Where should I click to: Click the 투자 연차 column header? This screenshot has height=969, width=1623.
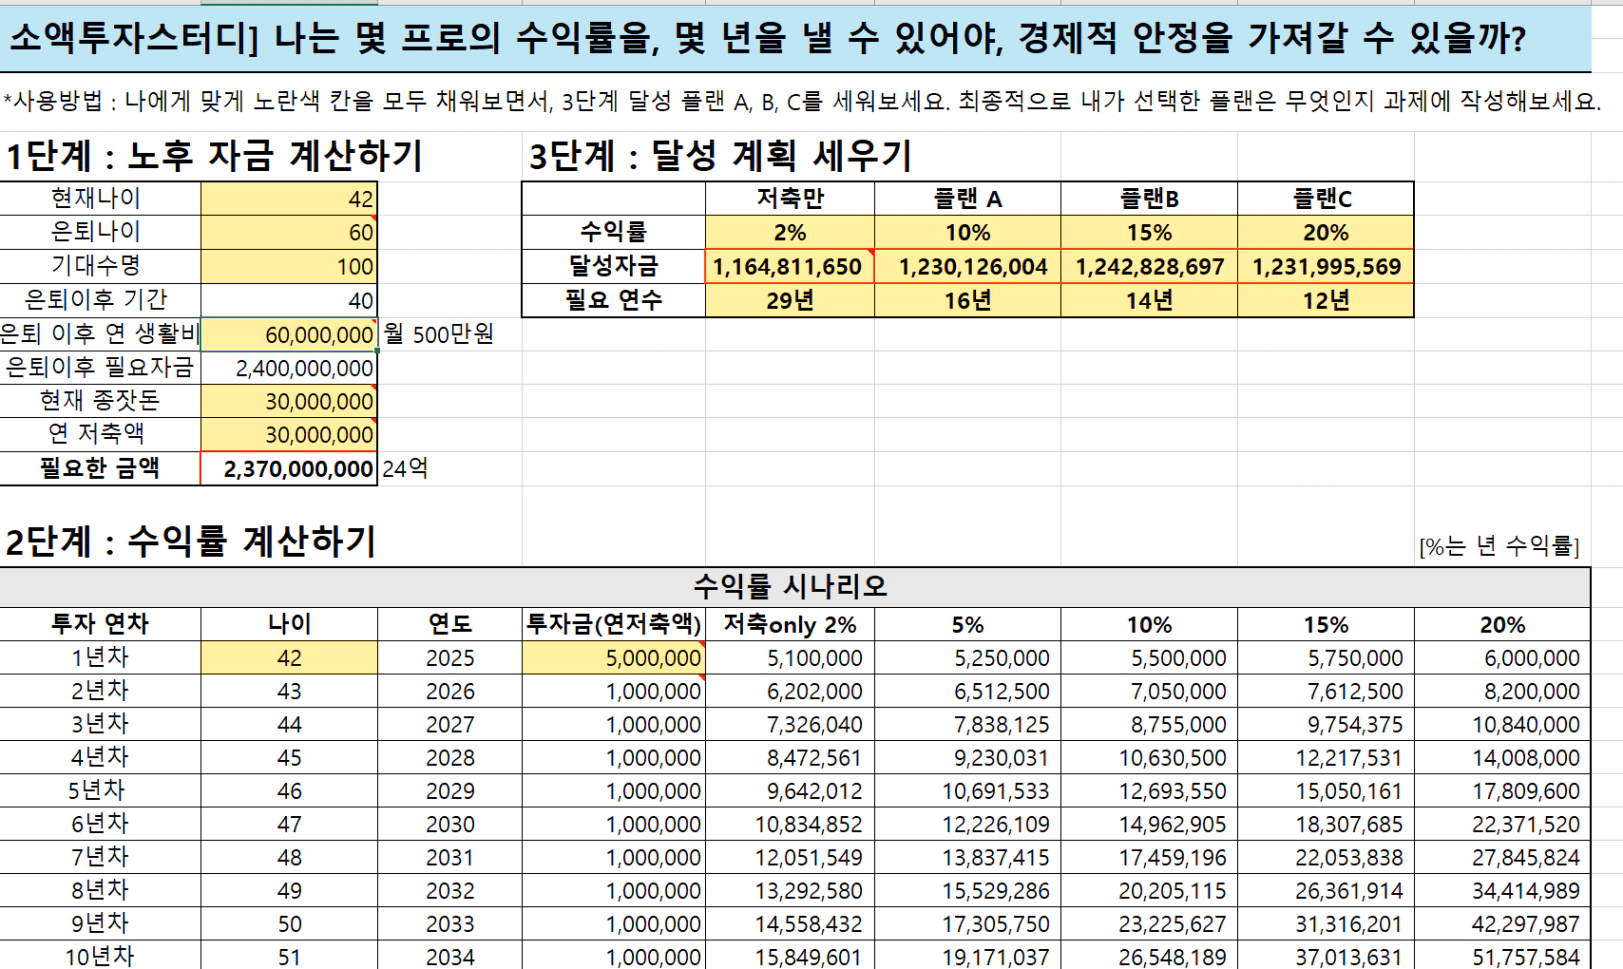pyautogui.click(x=100, y=624)
